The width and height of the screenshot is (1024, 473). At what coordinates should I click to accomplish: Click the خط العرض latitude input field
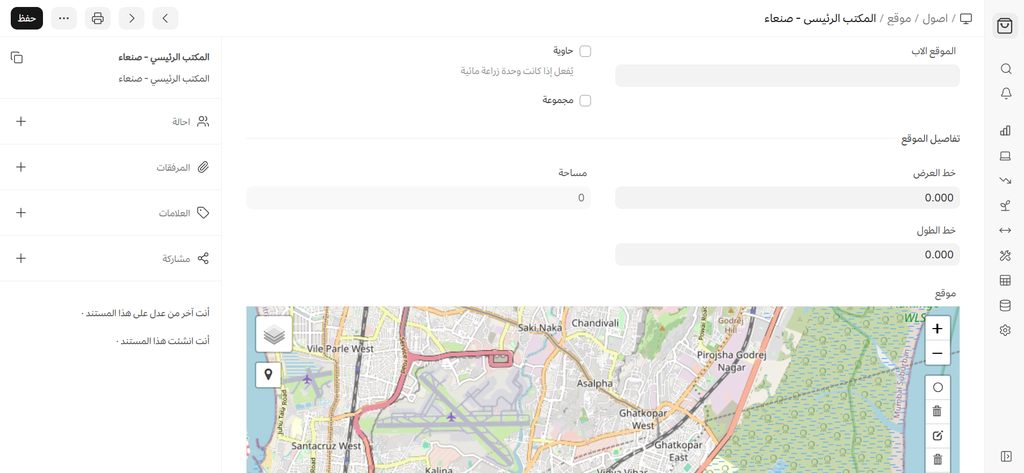(787, 198)
